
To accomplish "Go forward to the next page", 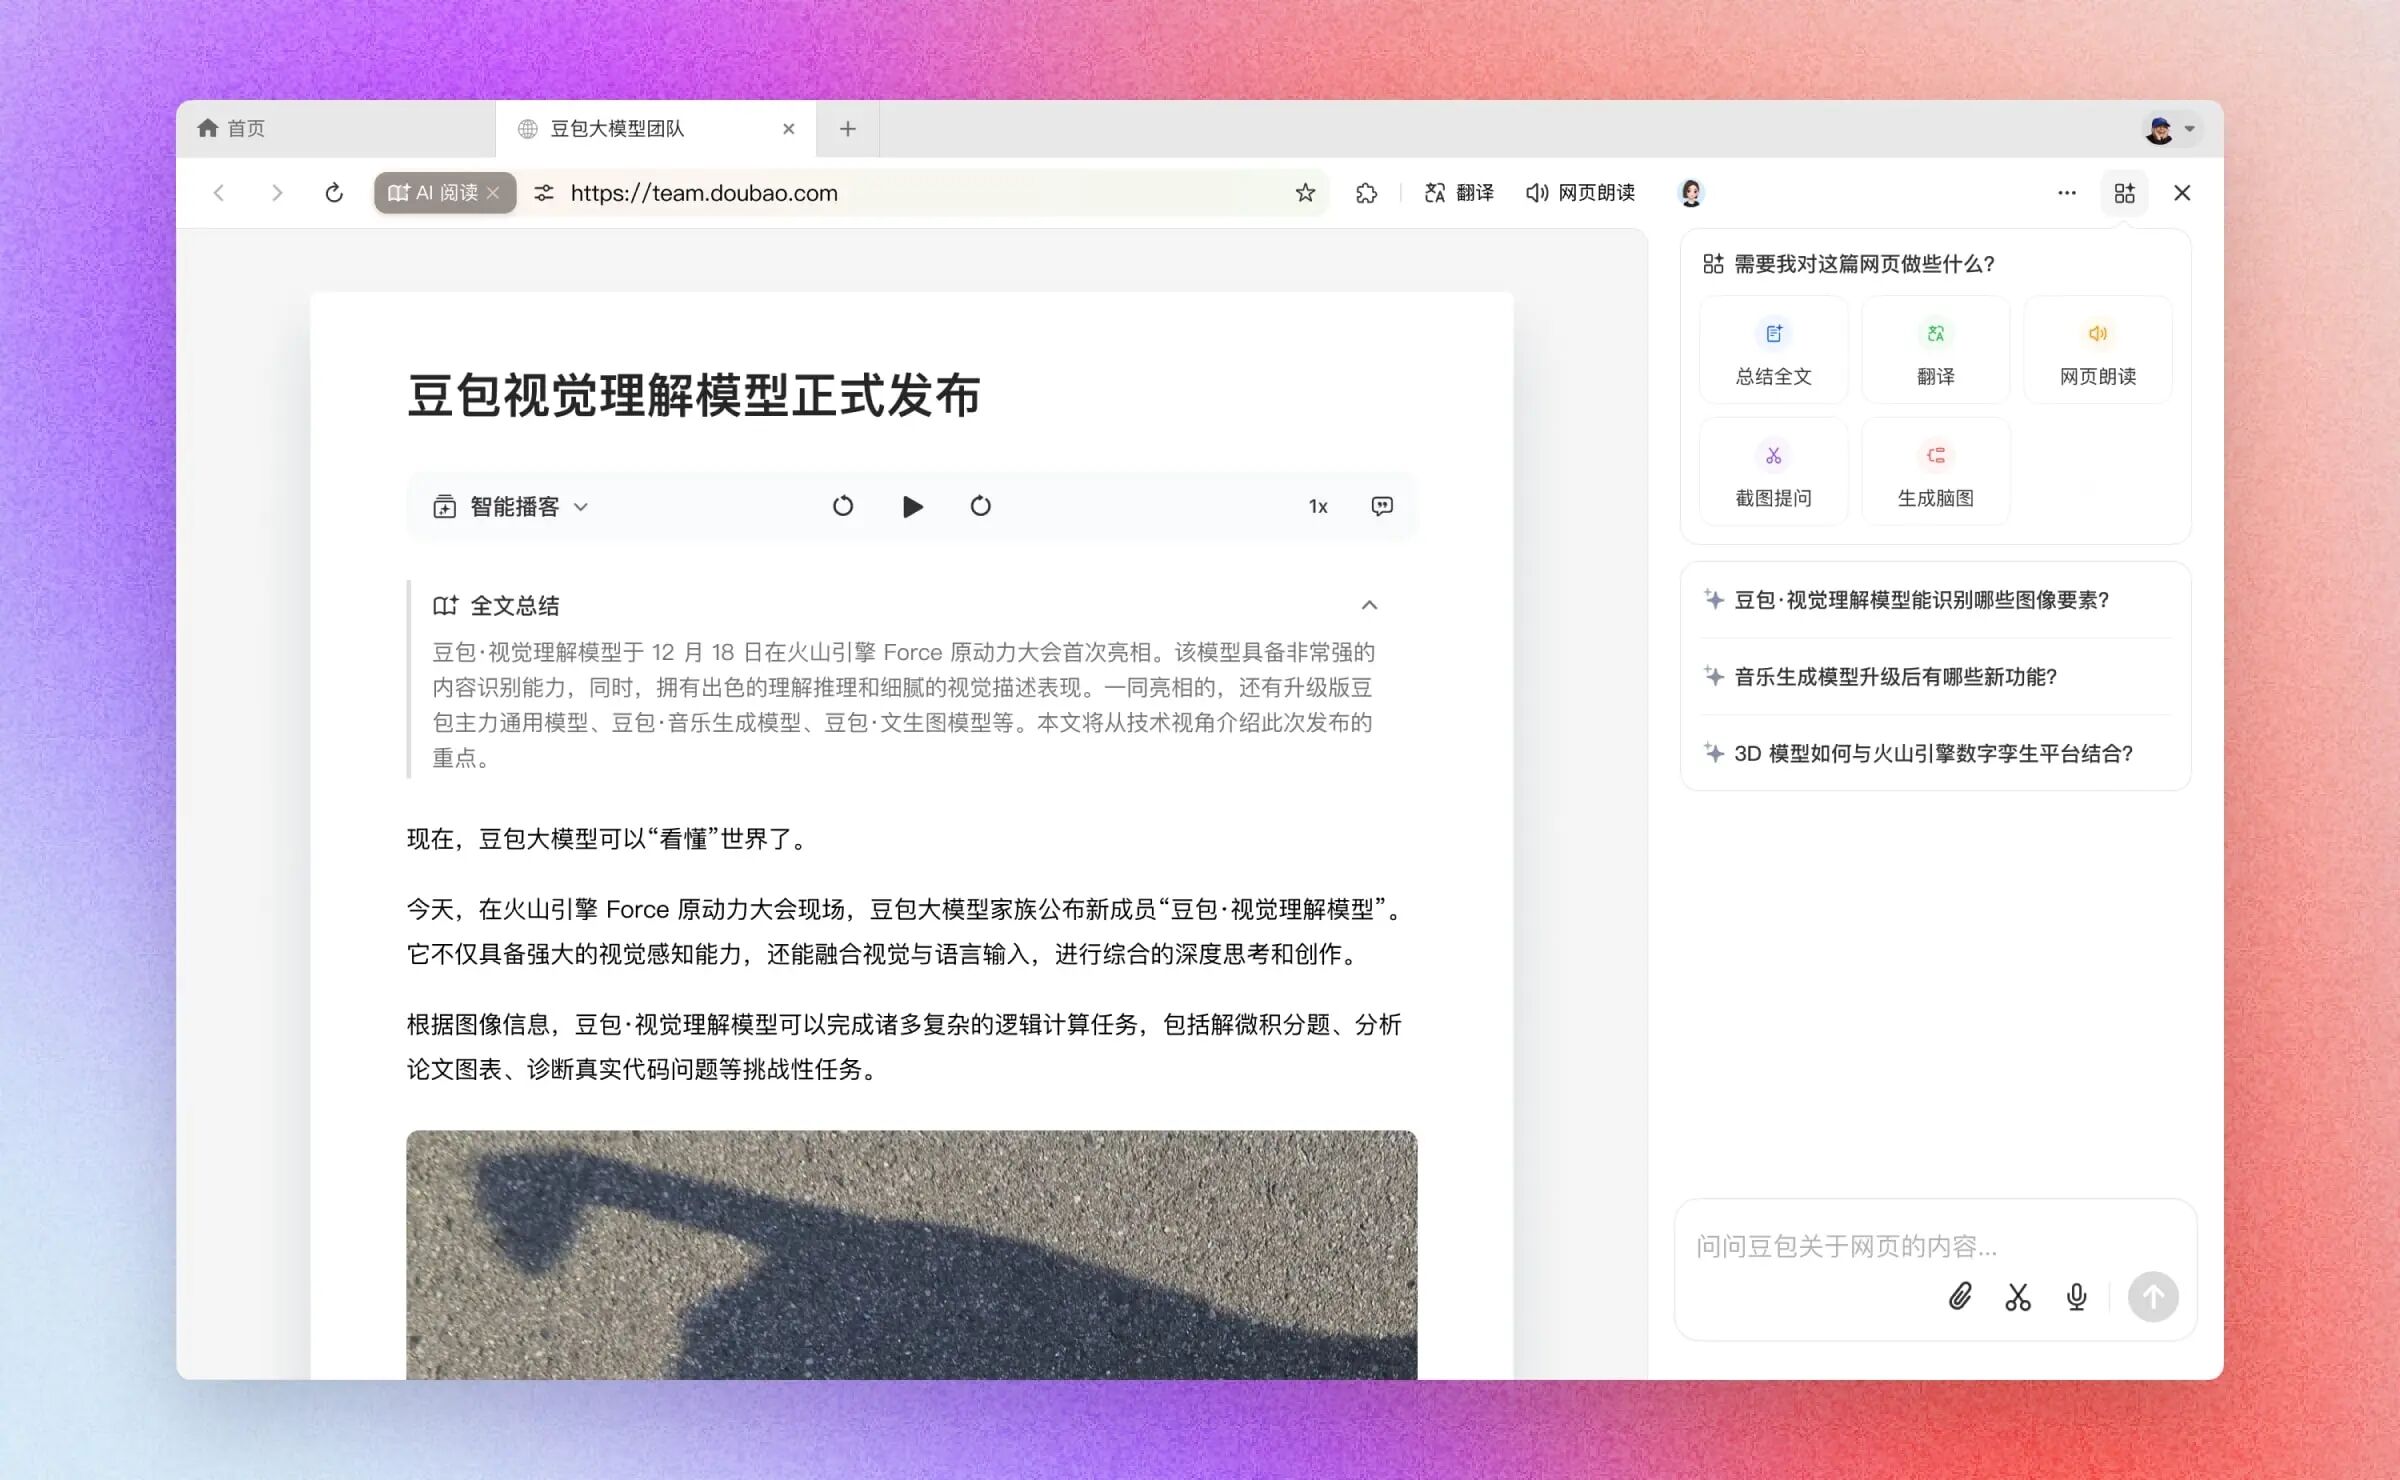I will click(x=277, y=192).
